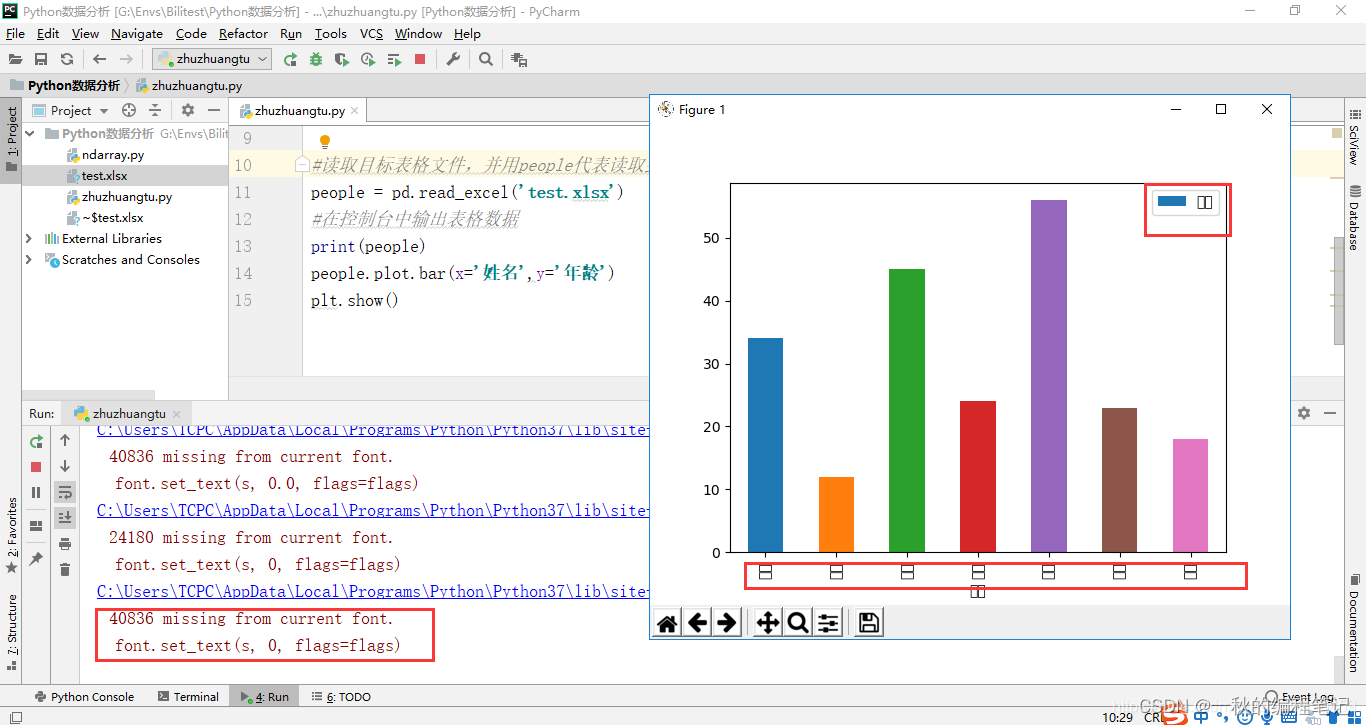The image size is (1366, 725).
Task: Reset view with Figure 1 home icon
Action: click(x=667, y=623)
